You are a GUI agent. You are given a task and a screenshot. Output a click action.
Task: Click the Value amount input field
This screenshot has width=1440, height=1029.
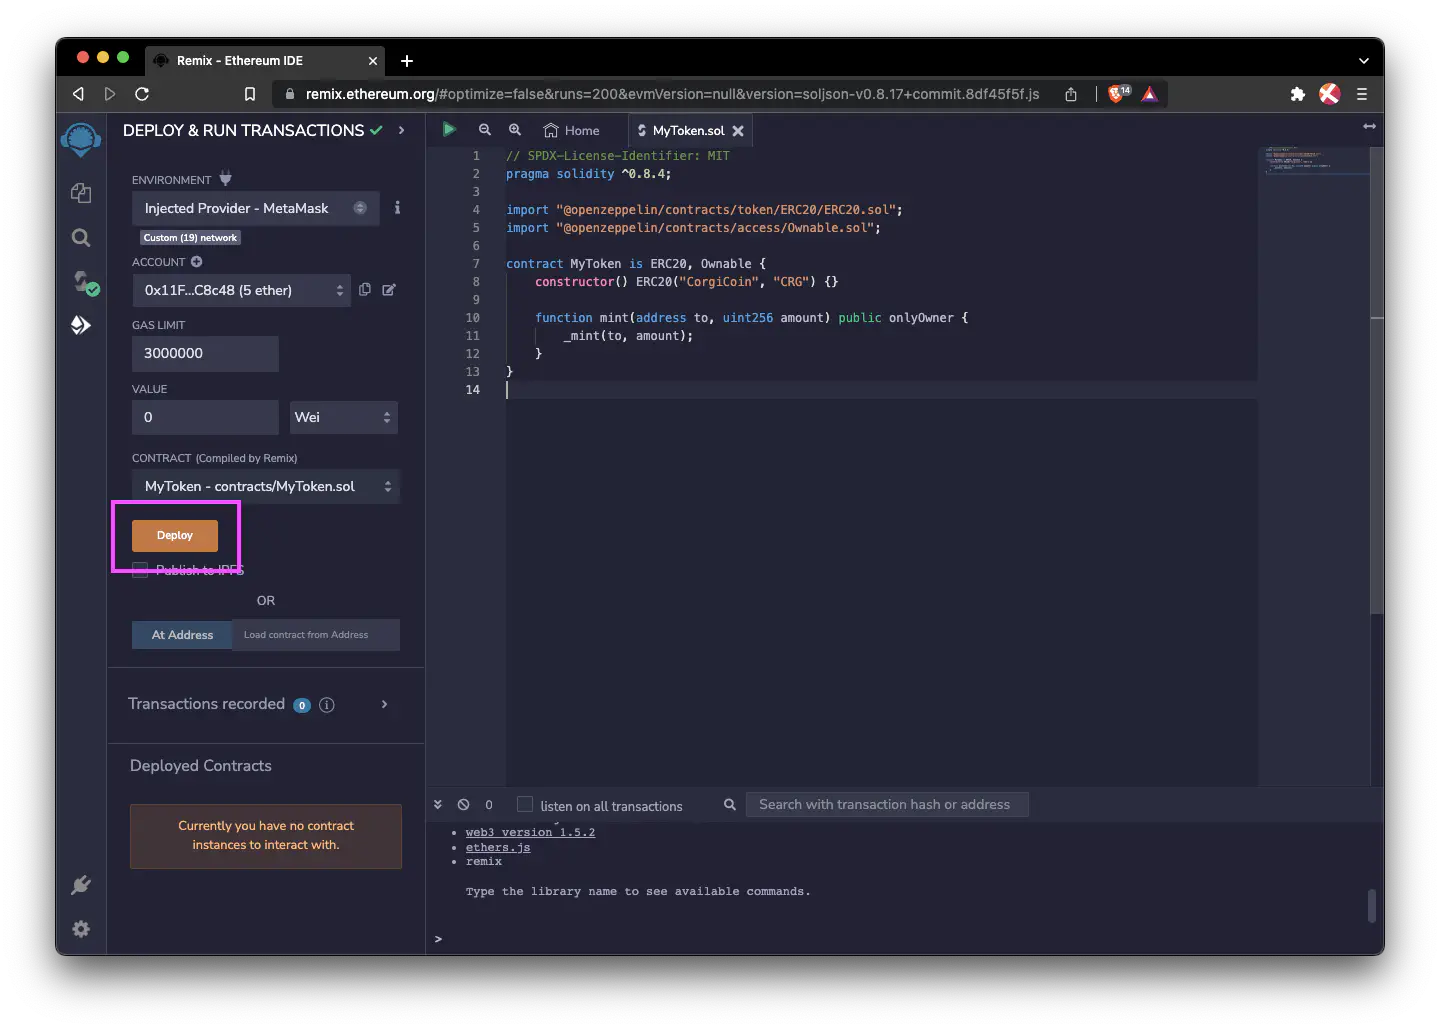pyautogui.click(x=205, y=417)
